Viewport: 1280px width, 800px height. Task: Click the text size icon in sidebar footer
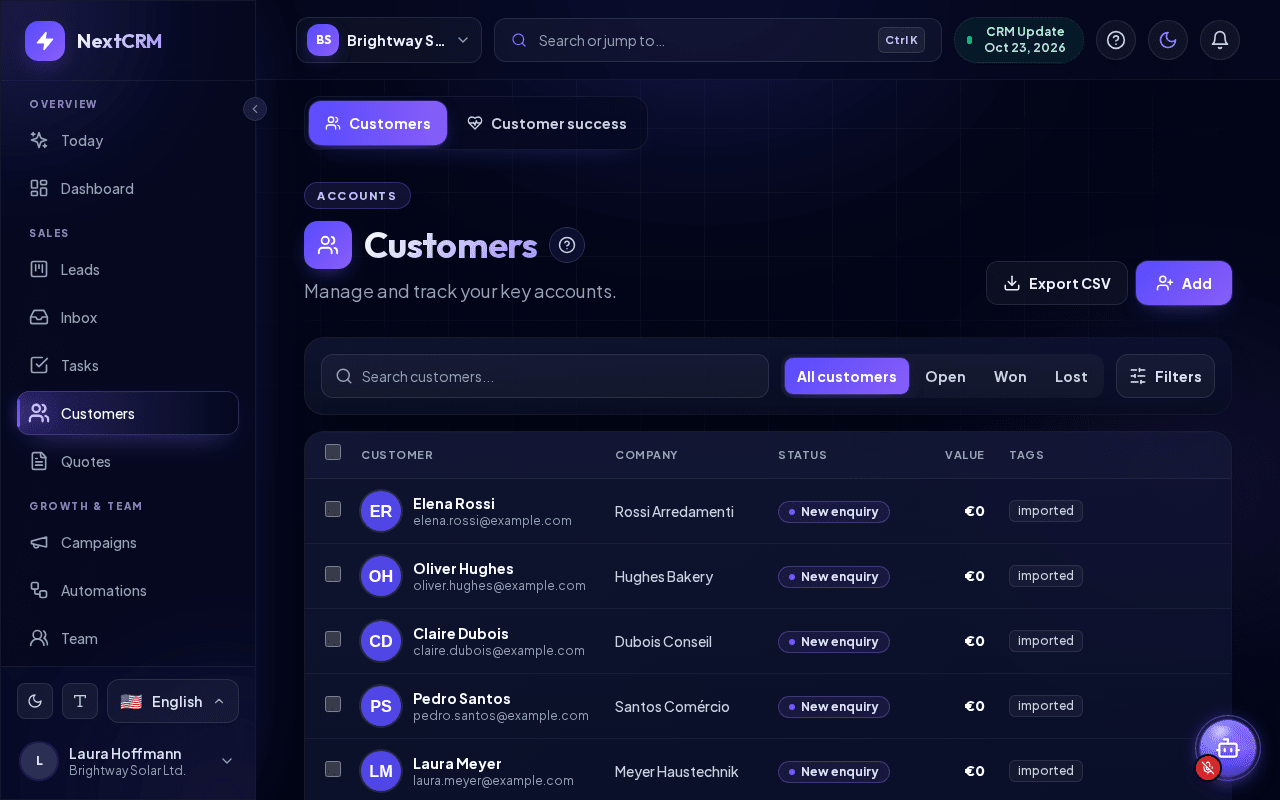[x=80, y=701]
